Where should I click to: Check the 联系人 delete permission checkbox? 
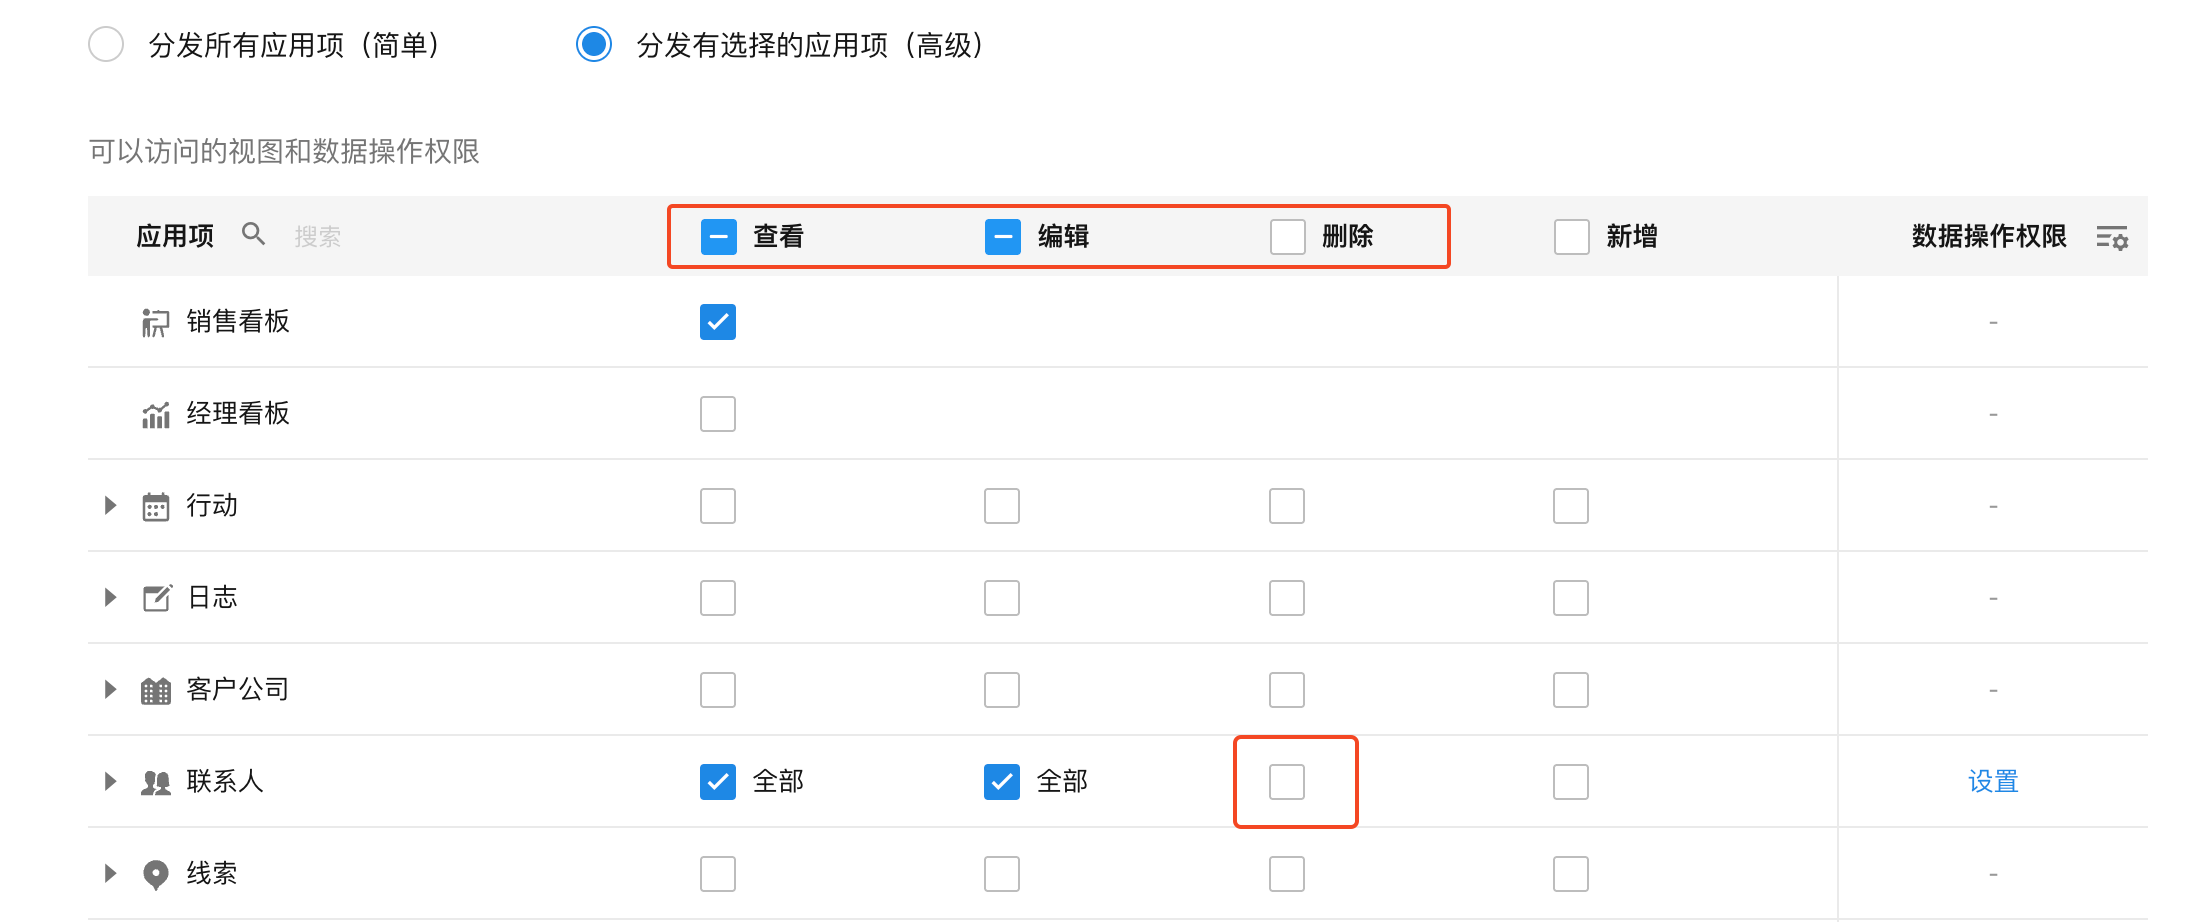(1287, 782)
